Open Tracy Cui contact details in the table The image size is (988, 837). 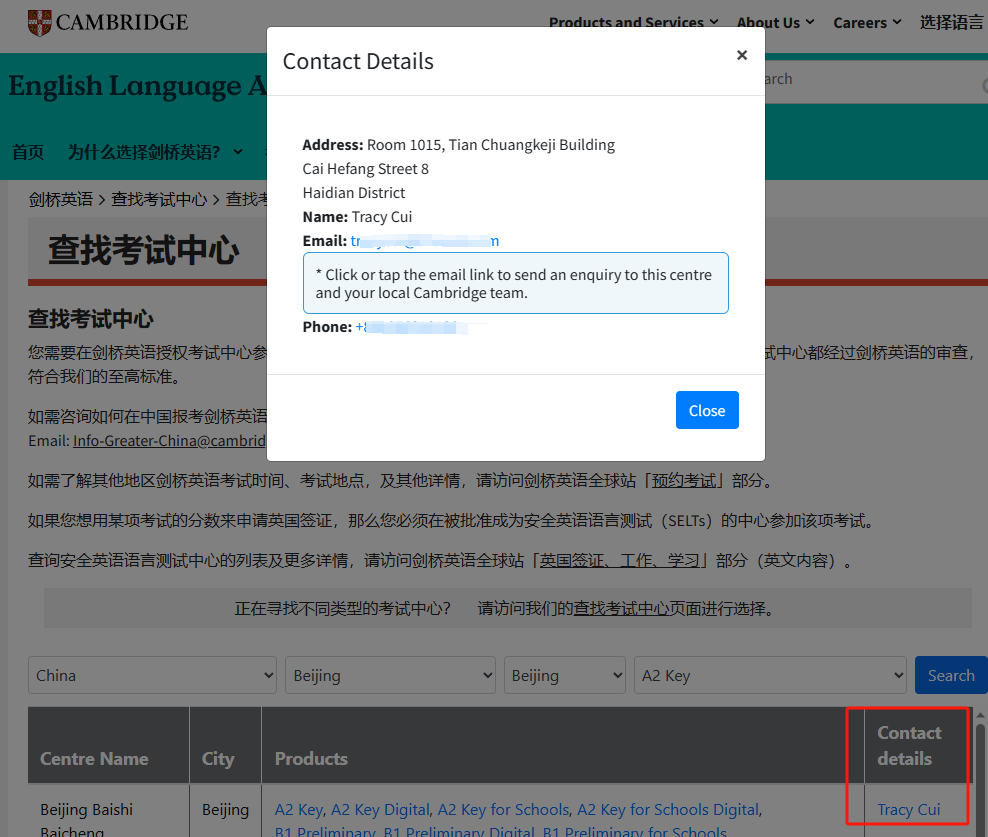pos(910,809)
